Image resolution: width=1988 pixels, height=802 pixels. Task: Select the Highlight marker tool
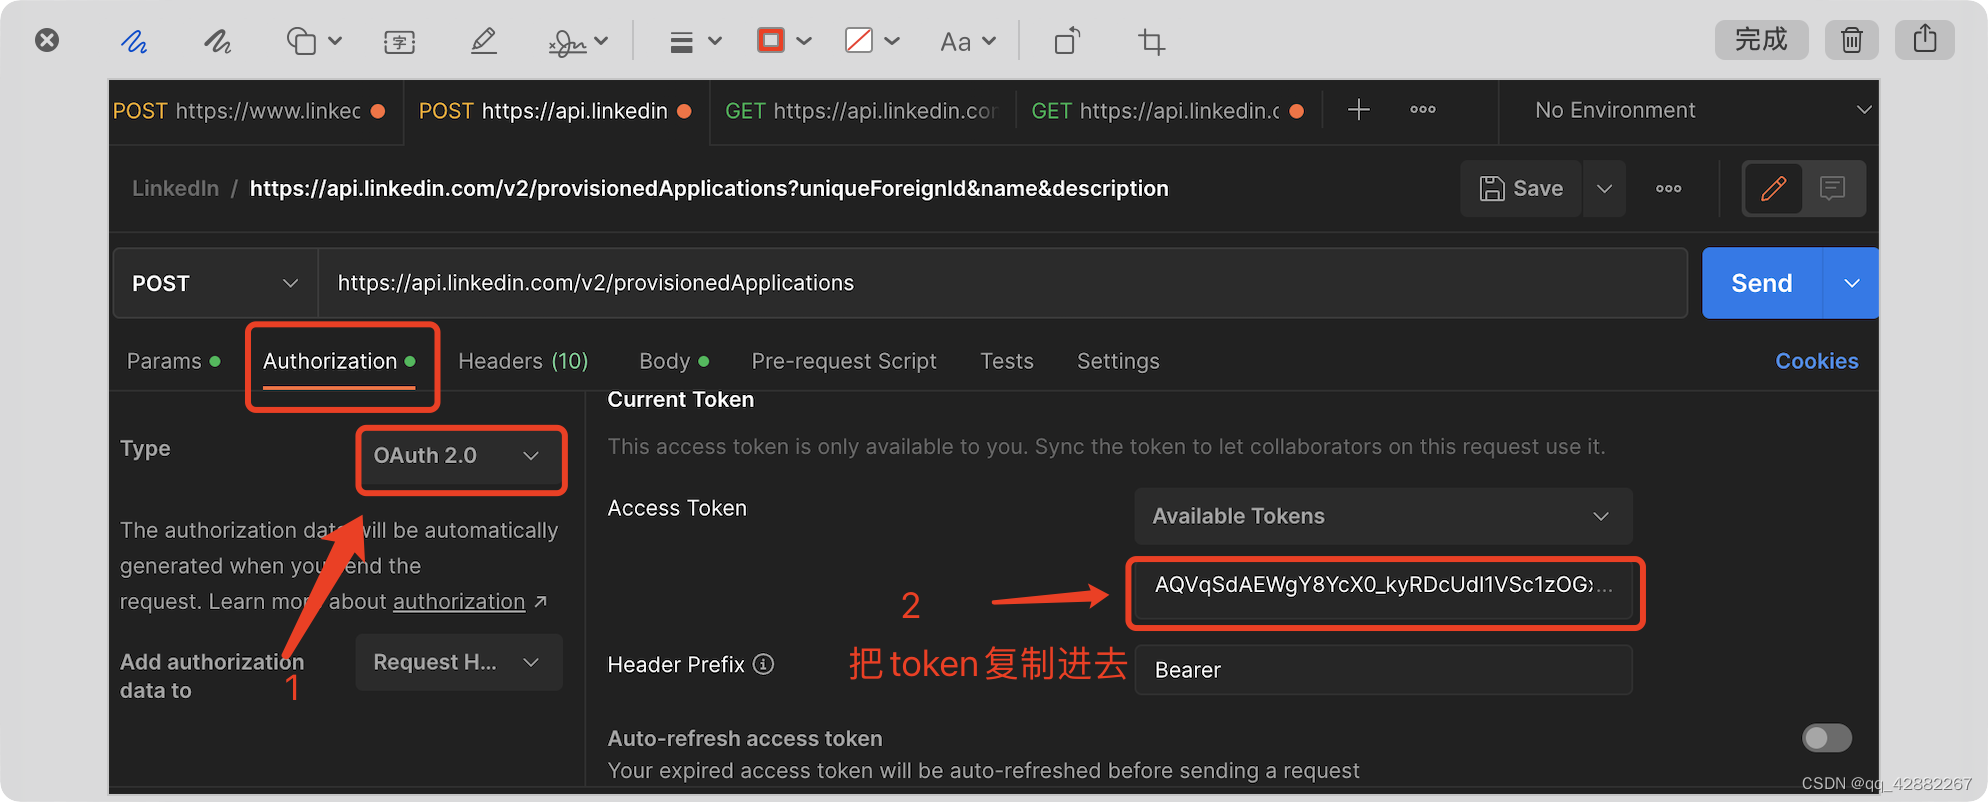pos(484,41)
